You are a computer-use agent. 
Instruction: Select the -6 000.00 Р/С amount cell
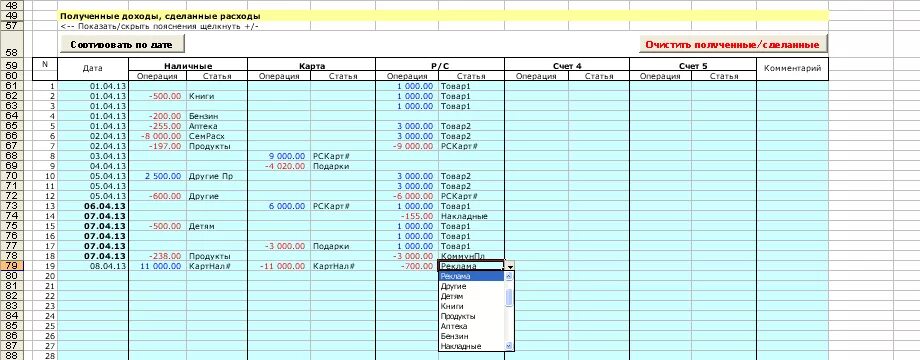coord(407,196)
